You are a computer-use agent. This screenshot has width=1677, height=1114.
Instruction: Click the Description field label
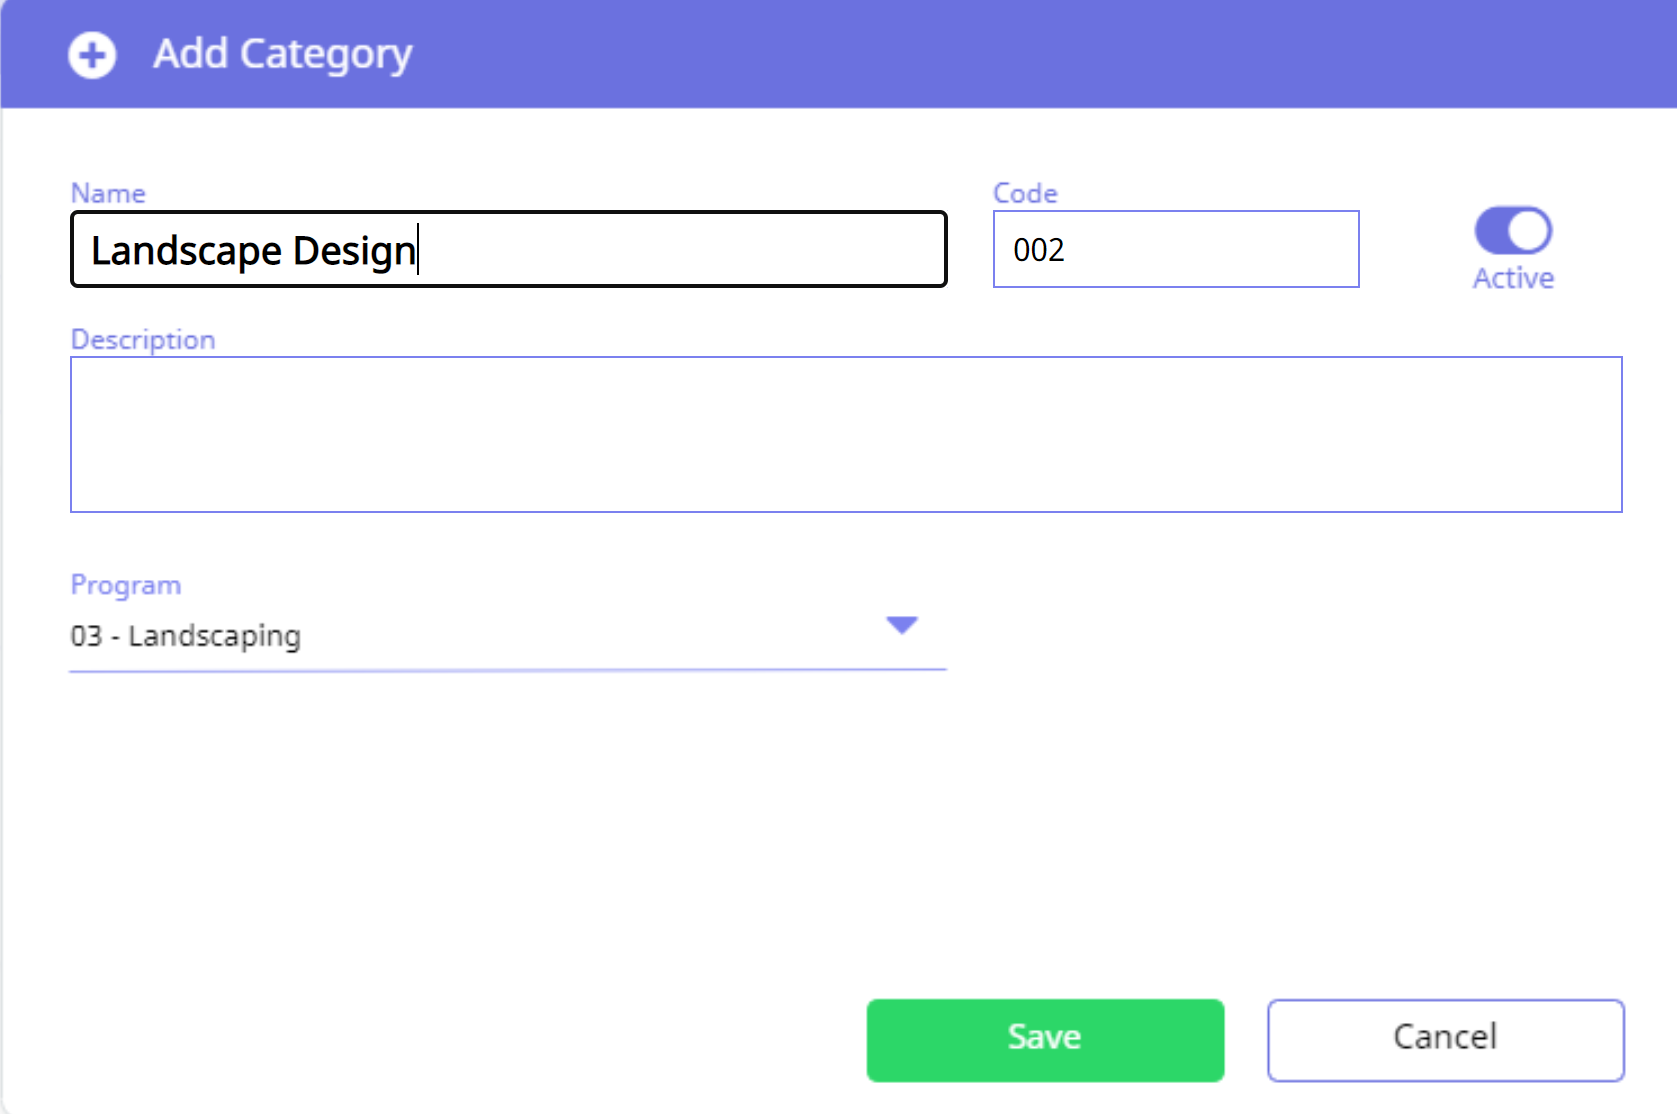click(x=143, y=340)
